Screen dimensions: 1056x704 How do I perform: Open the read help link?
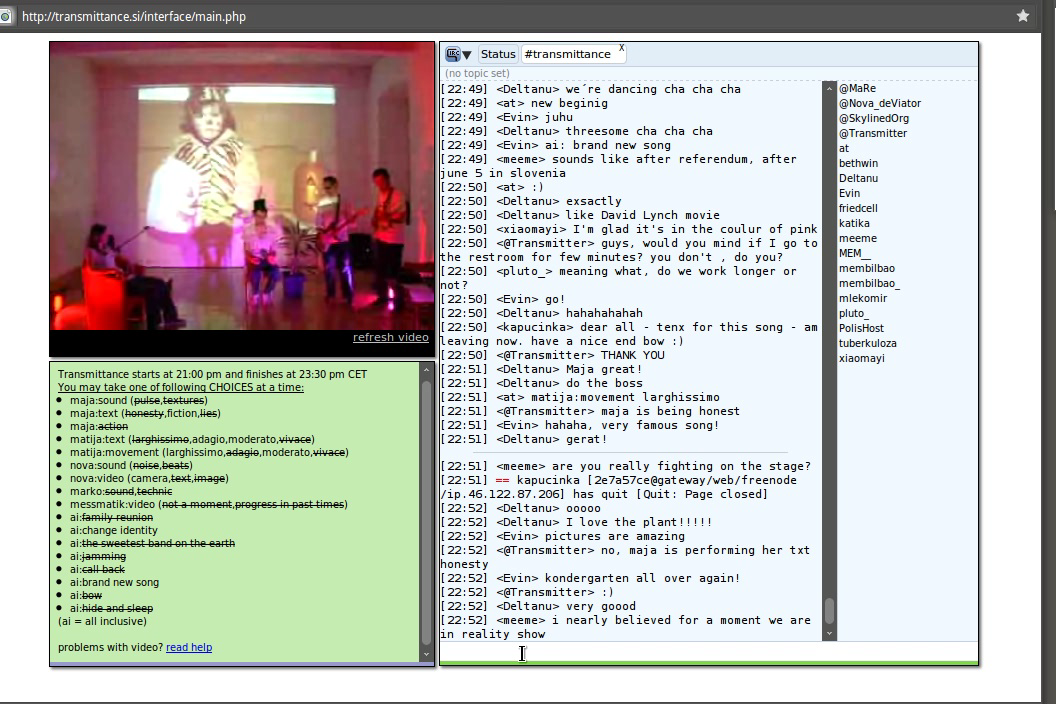click(x=189, y=647)
